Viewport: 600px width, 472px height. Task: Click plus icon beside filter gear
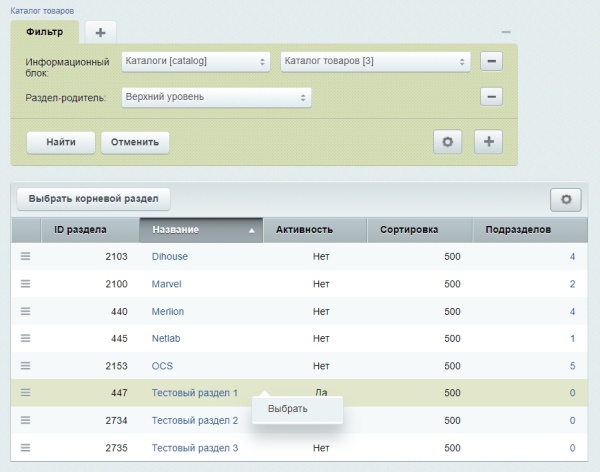point(488,142)
